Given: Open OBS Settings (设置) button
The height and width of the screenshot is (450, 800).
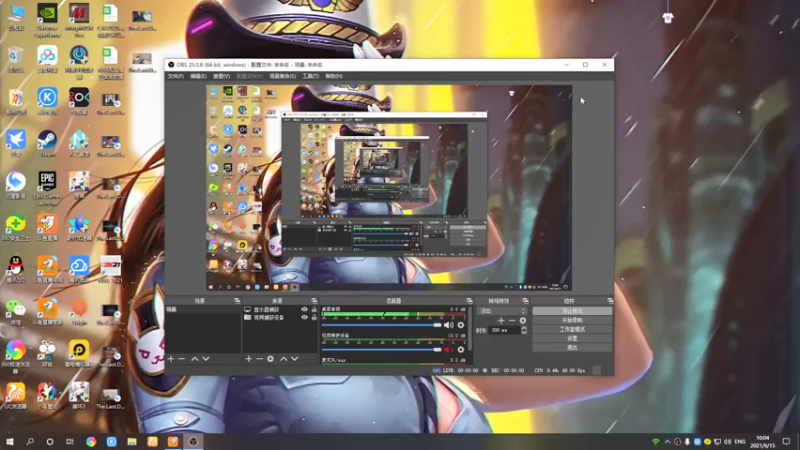Looking at the screenshot, I should 572,338.
